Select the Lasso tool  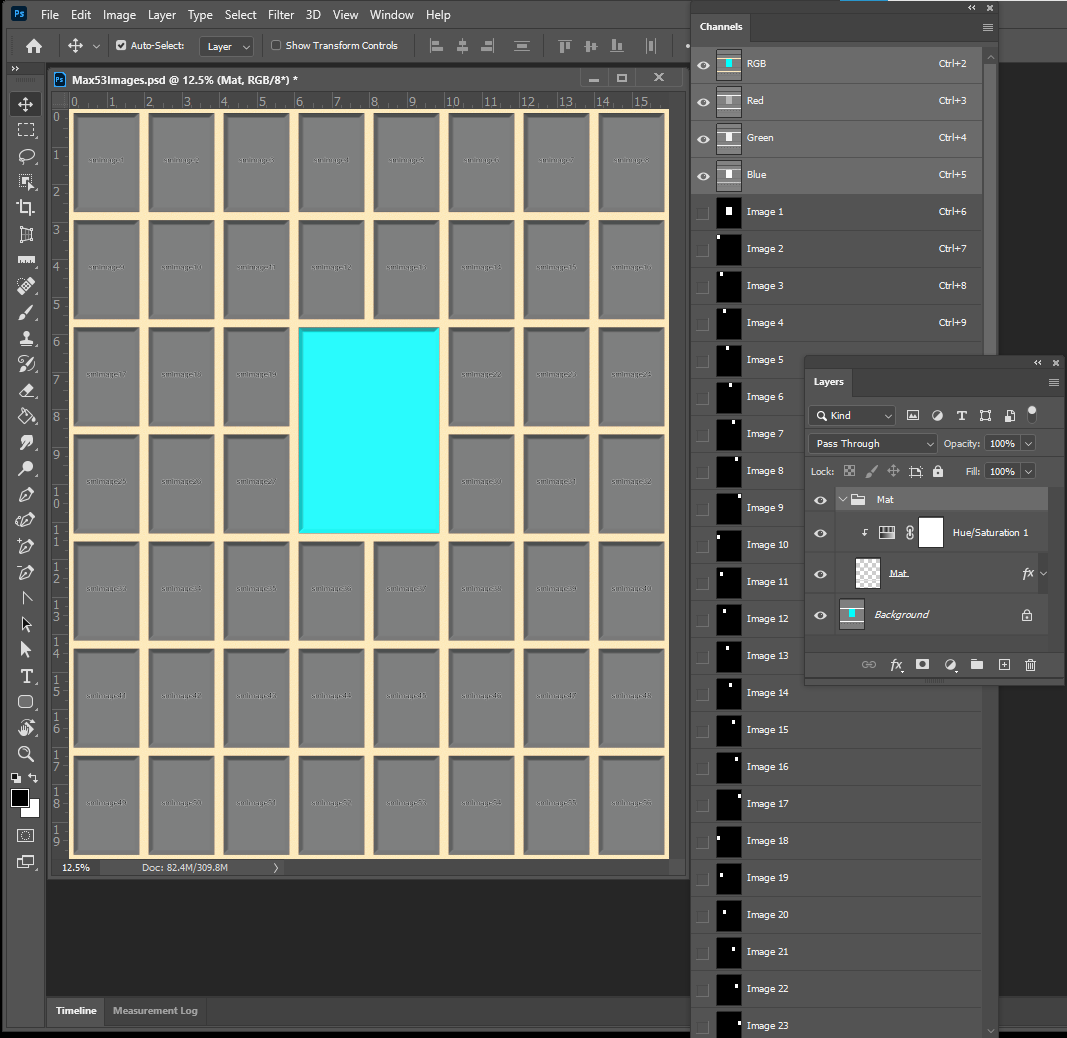26,156
